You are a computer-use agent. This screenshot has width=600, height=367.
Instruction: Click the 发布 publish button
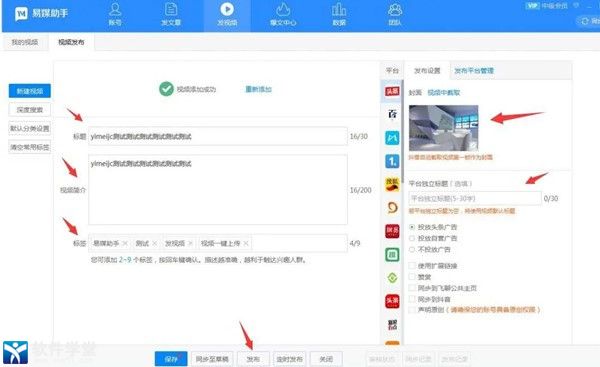click(x=253, y=359)
